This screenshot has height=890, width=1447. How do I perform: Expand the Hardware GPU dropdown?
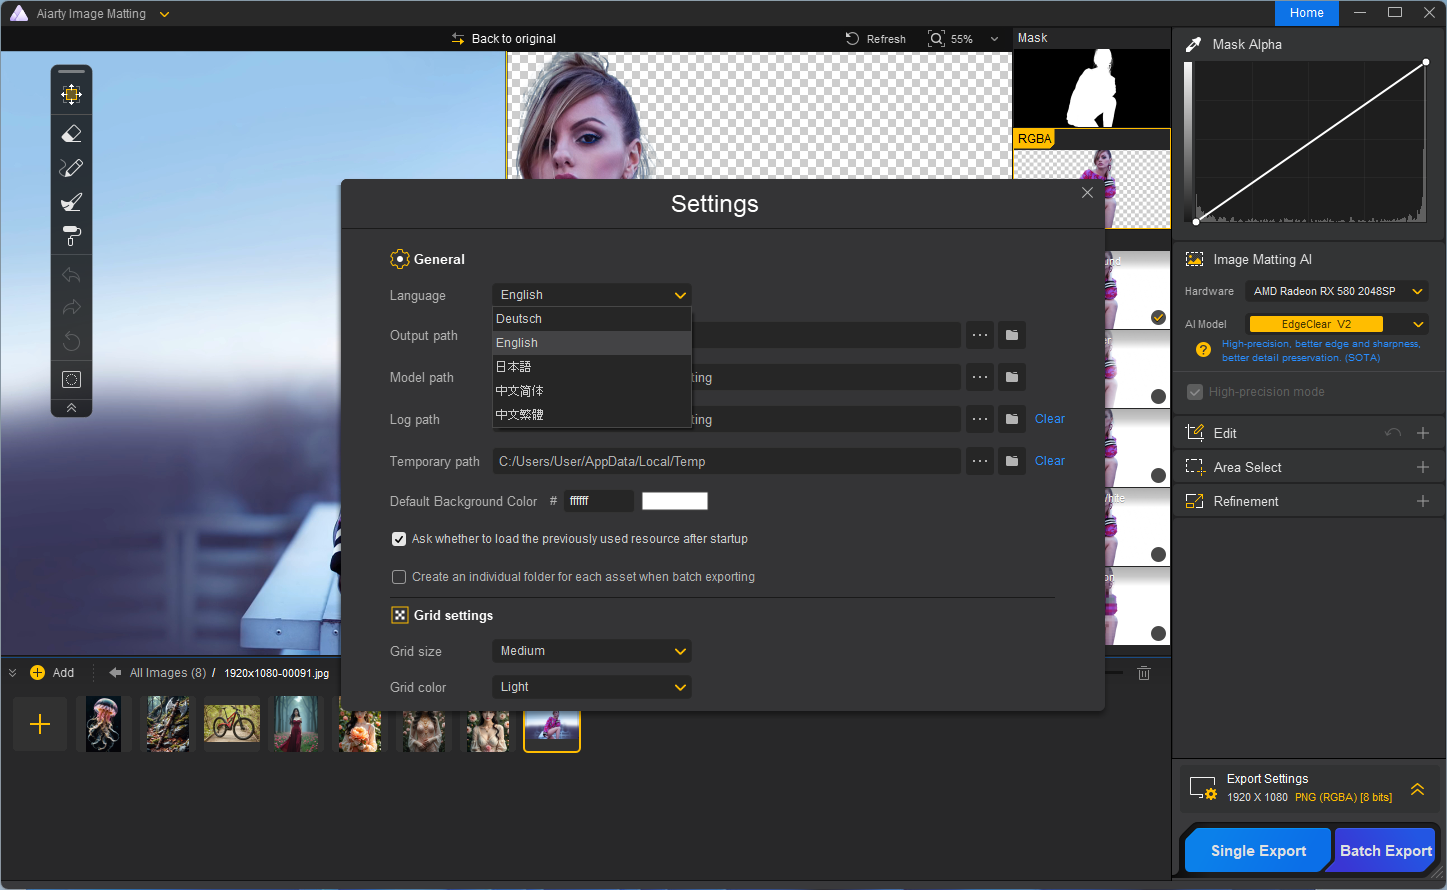[x=1337, y=291]
